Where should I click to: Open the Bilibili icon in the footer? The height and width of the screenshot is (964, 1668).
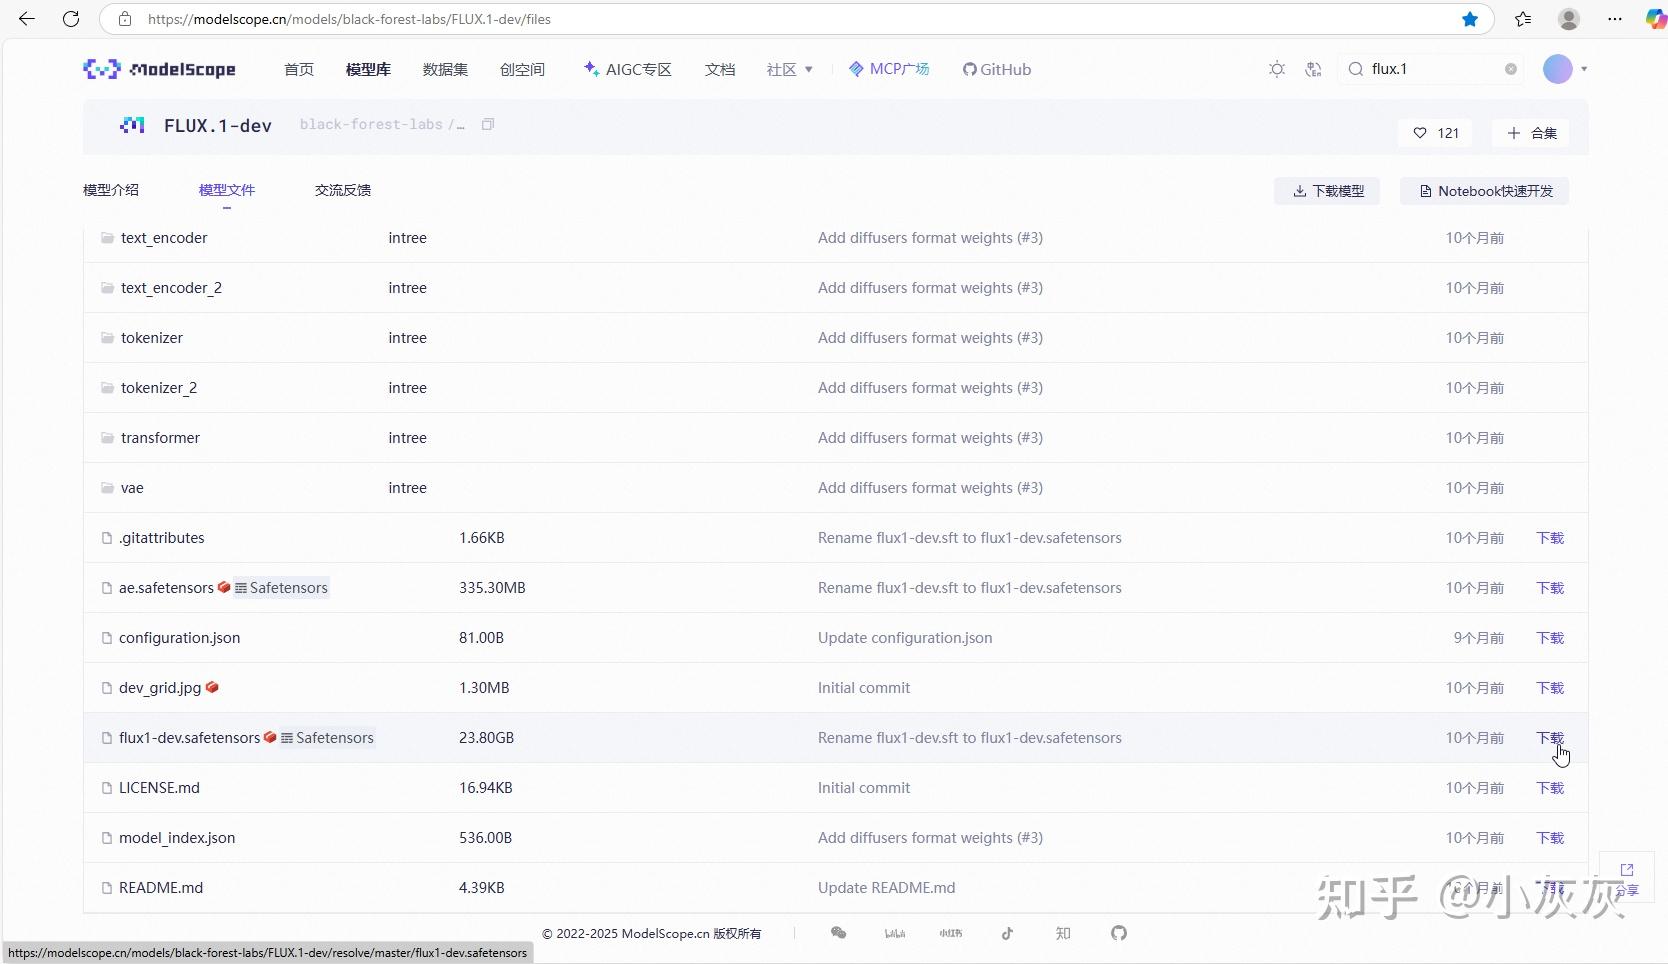[895, 933]
